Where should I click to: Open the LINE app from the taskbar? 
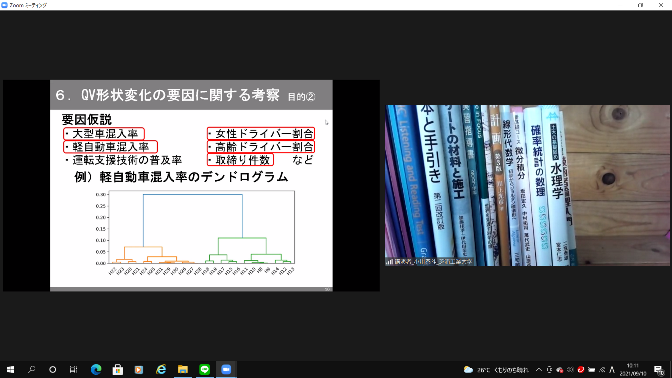point(204,369)
